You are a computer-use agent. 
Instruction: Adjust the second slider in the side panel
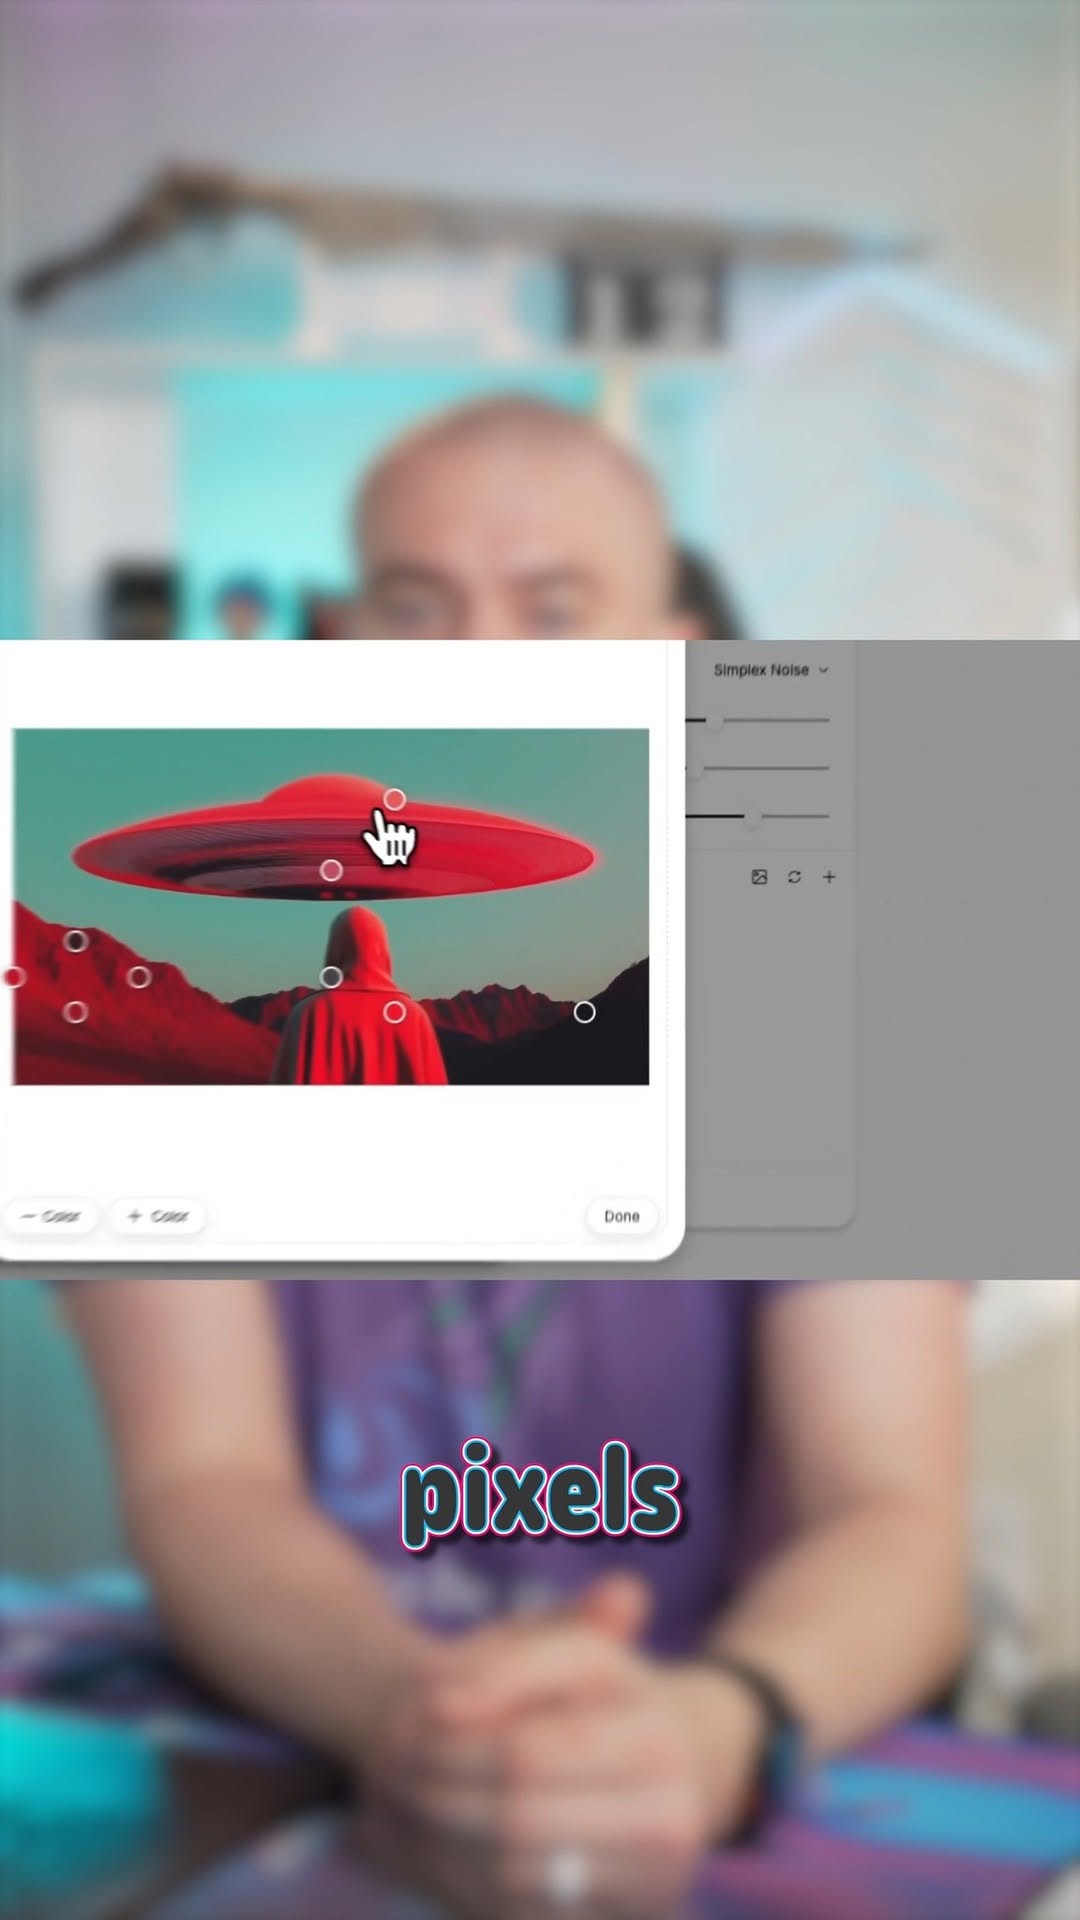757,768
